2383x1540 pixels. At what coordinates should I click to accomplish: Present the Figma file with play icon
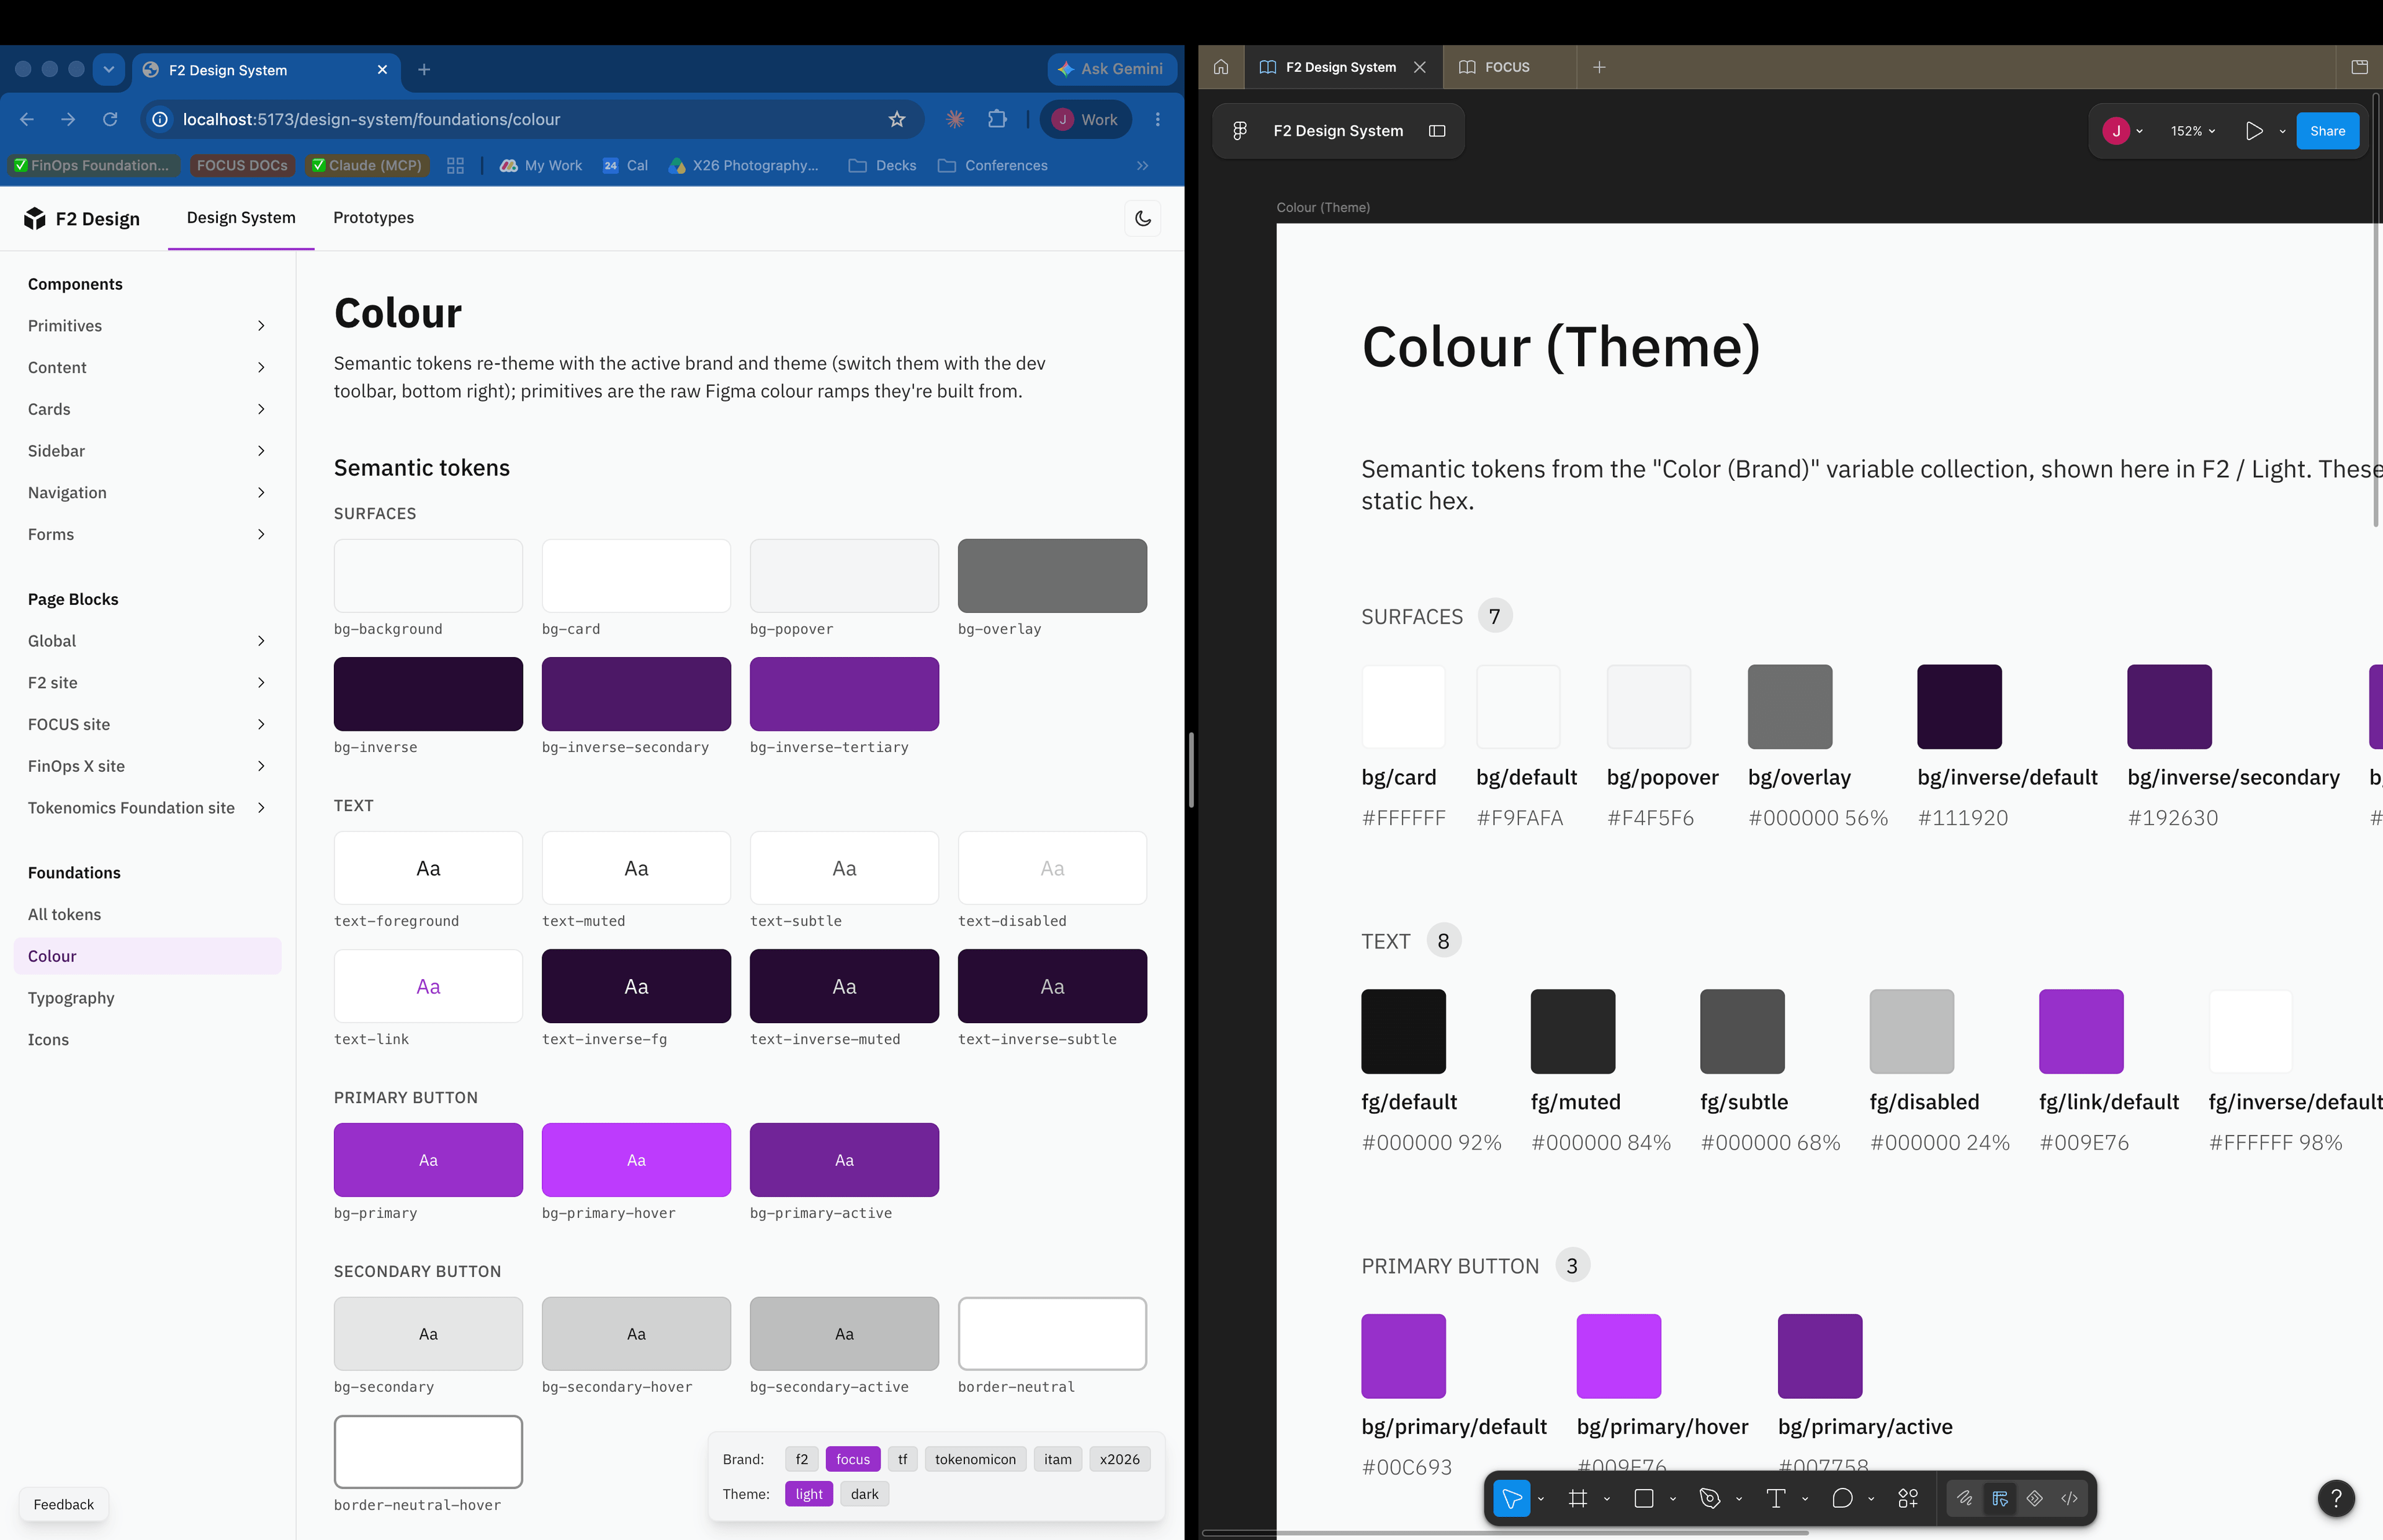pyautogui.click(x=2254, y=131)
